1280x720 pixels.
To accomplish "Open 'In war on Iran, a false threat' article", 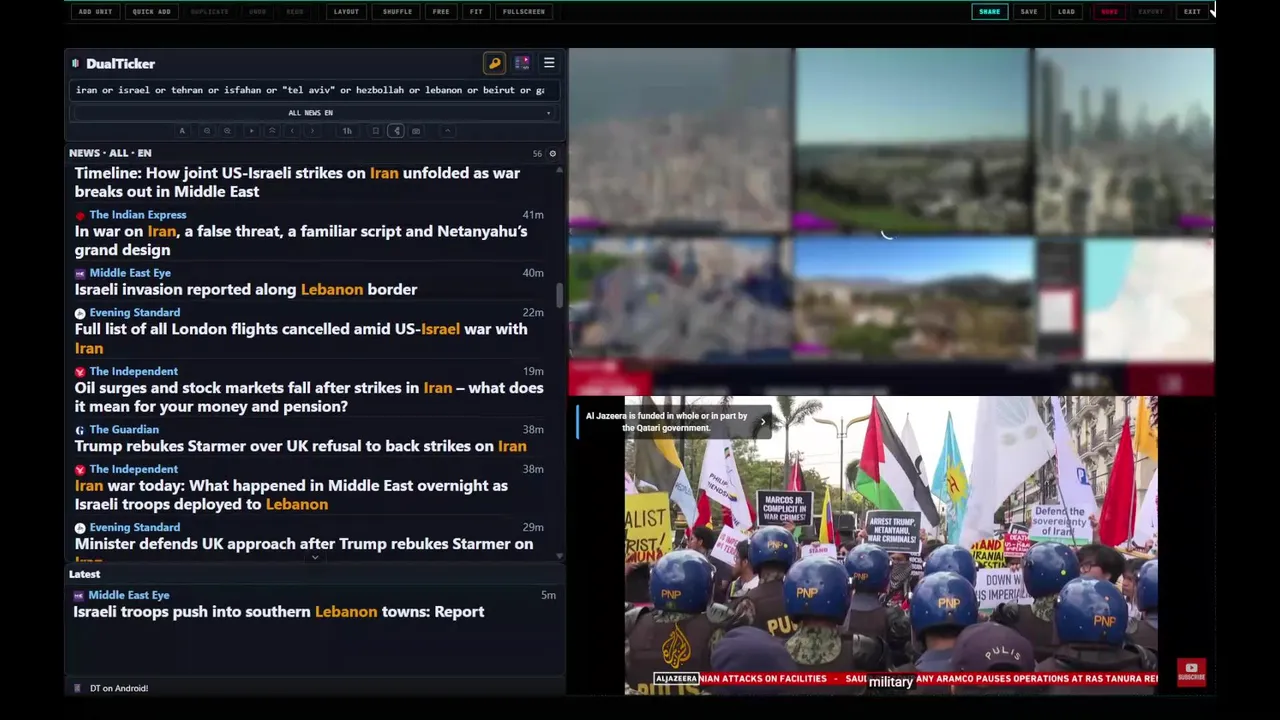I will tap(301, 240).
